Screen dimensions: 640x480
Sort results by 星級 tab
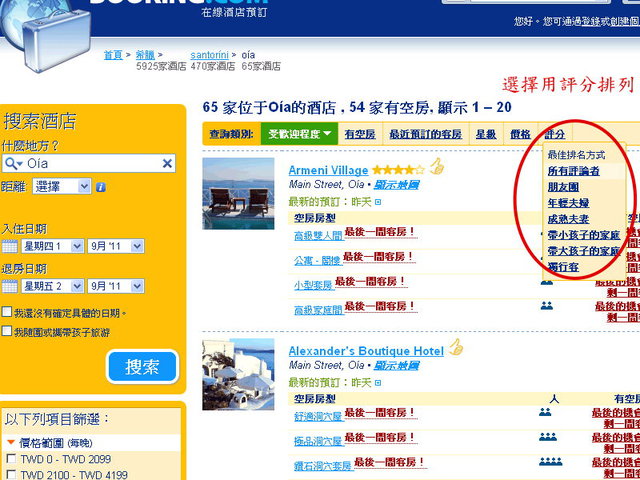(x=485, y=134)
